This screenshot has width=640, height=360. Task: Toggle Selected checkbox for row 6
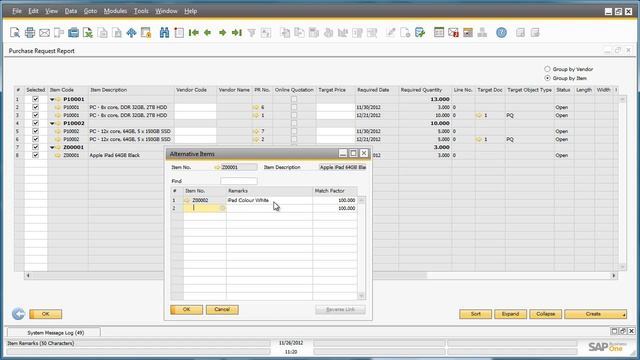(36, 139)
